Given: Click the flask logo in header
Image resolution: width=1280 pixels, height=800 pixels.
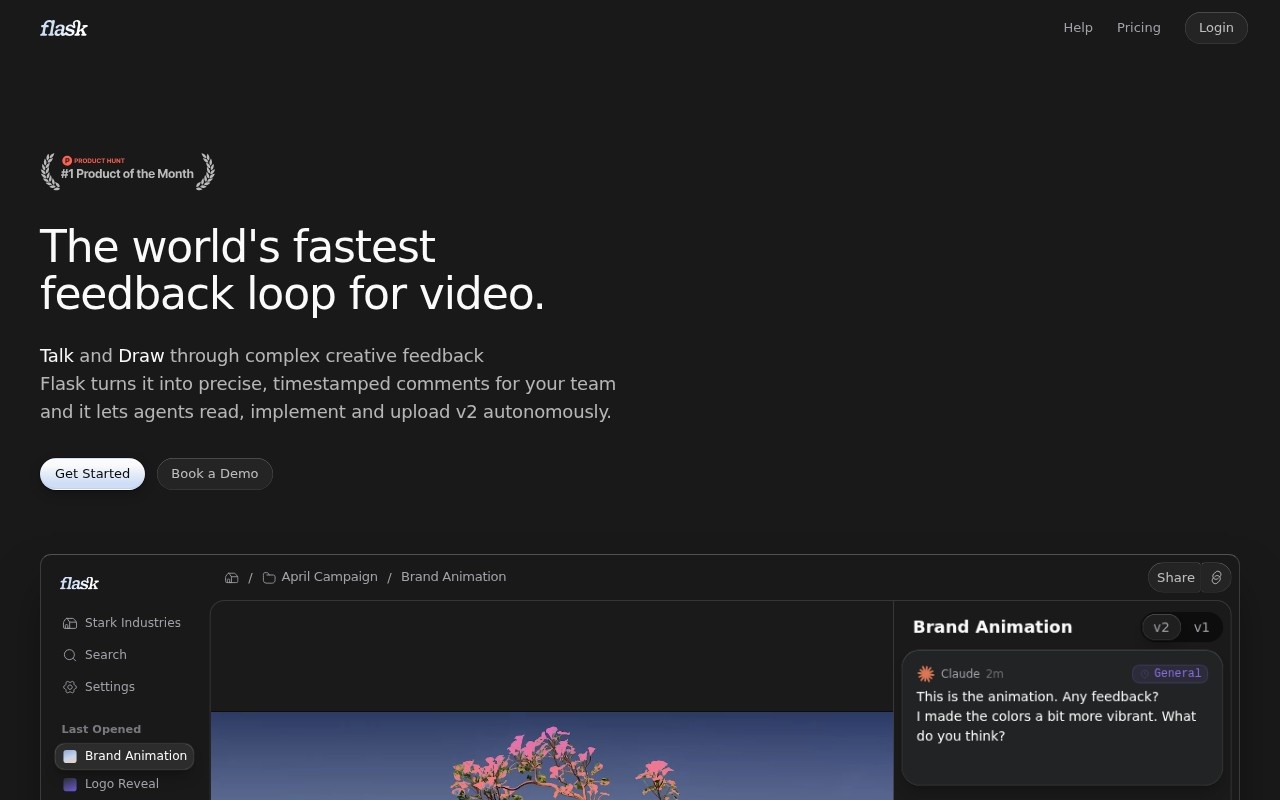Looking at the screenshot, I should click(x=64, y=28).
